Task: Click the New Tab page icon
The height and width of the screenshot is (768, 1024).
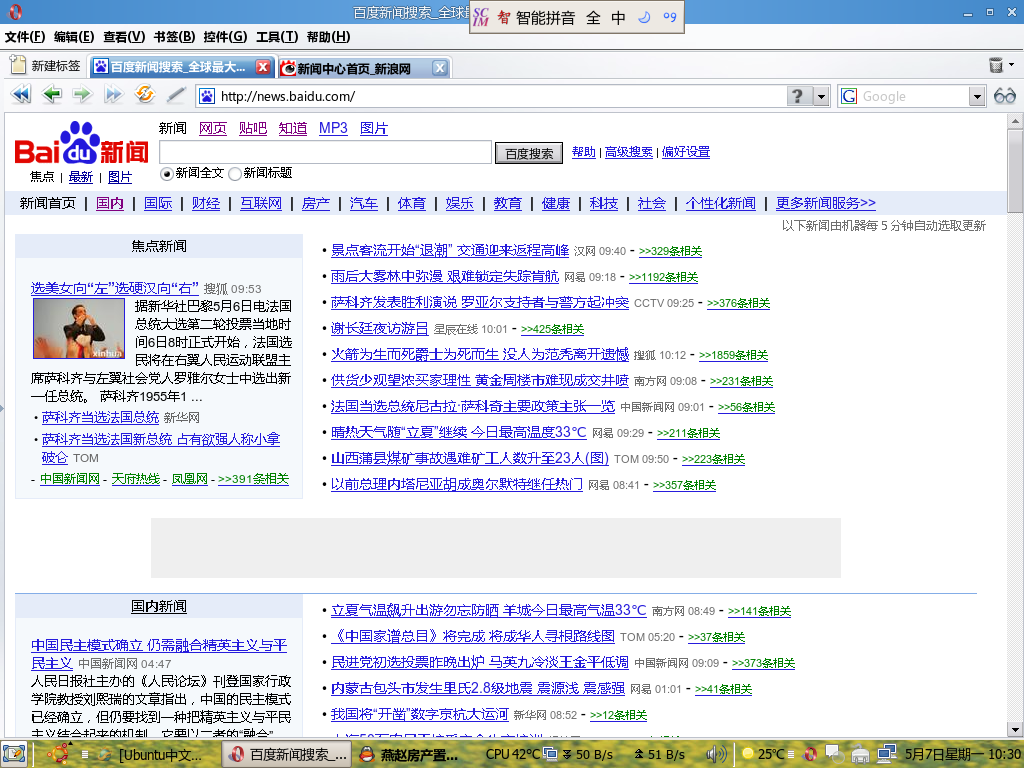Action: click(x=18, y=65)
